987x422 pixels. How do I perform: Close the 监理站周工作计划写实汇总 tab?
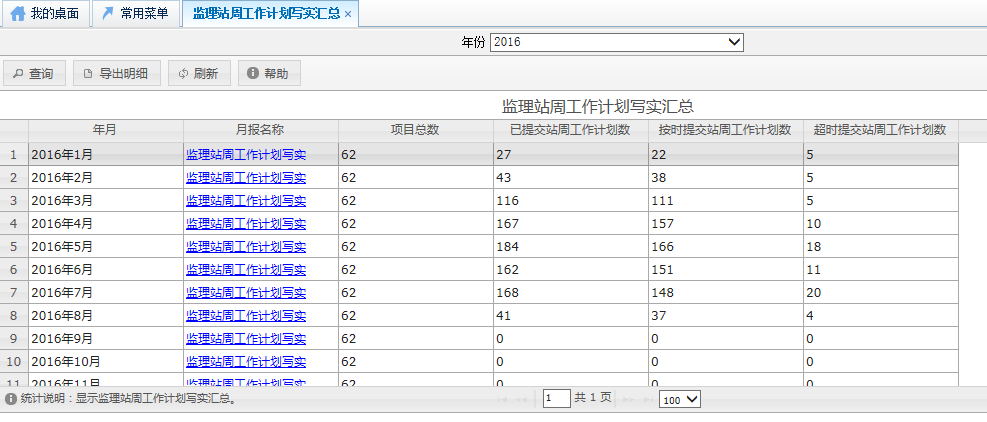click(x=347, y=14)
